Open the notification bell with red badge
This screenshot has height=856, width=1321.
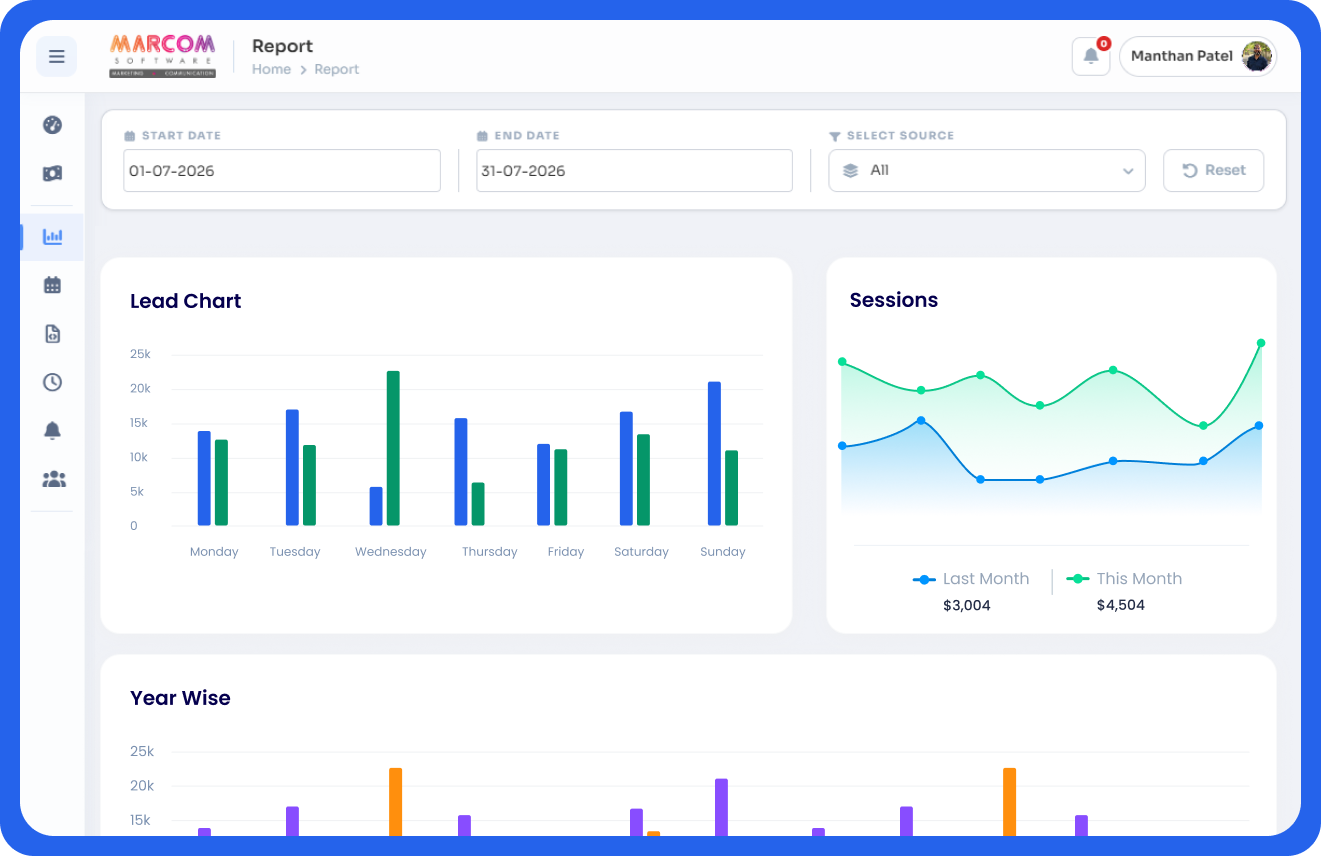(1091, 56)
